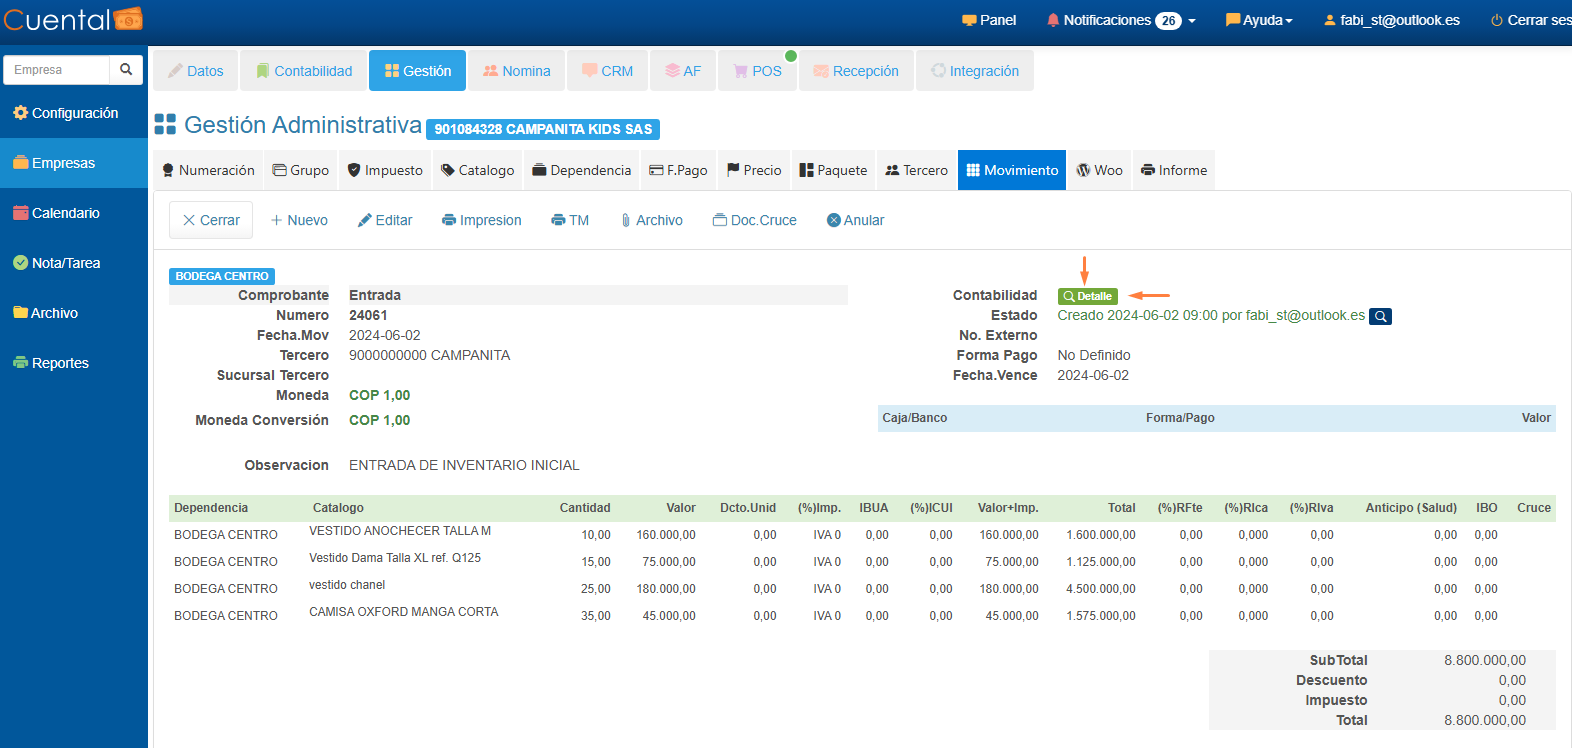Switch to the Catalogo tab
This screenshot has width=1572, height=748.
click(x=477, y=170)
